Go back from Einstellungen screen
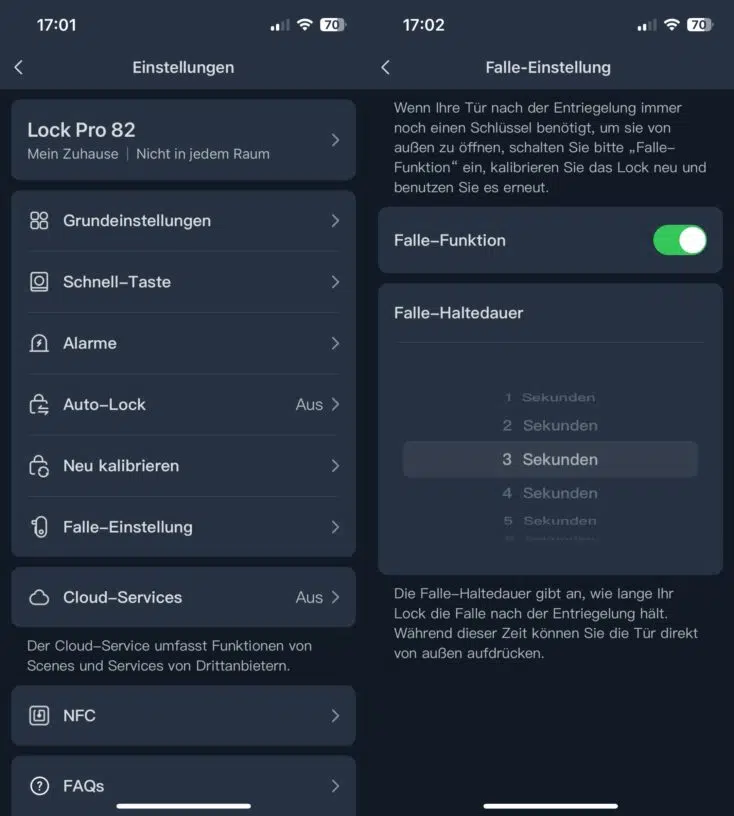Screen dimensions: 734x816 pyautogui.click(x=19, y=67)
